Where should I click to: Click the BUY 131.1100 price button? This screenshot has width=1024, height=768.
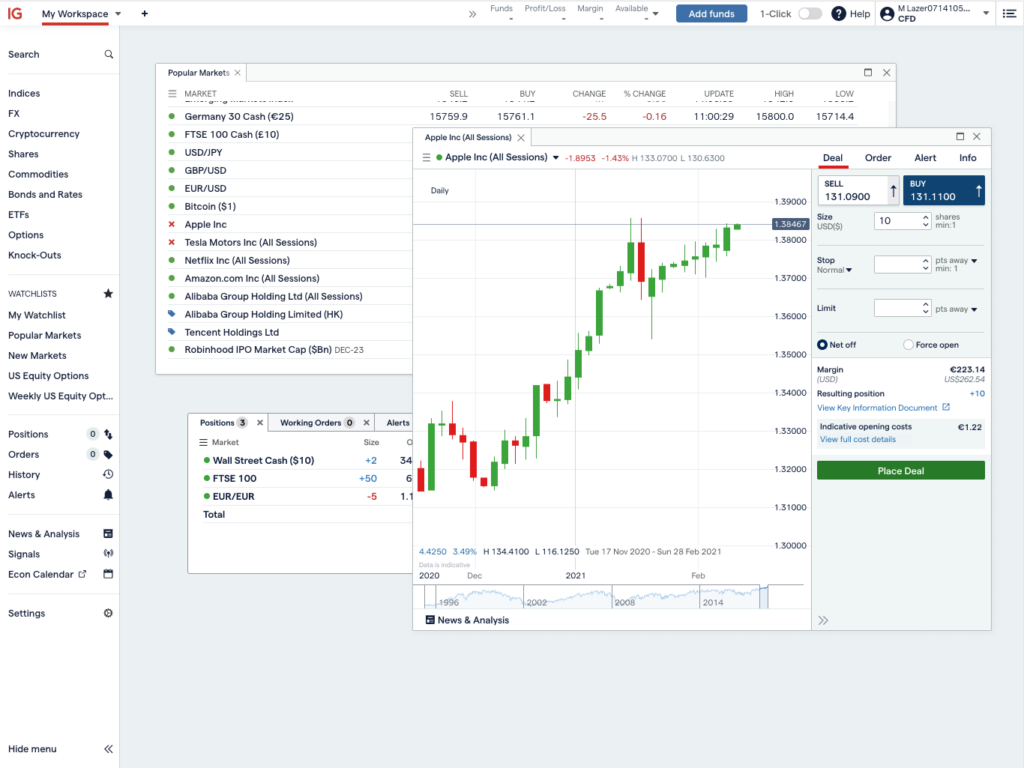944,191
